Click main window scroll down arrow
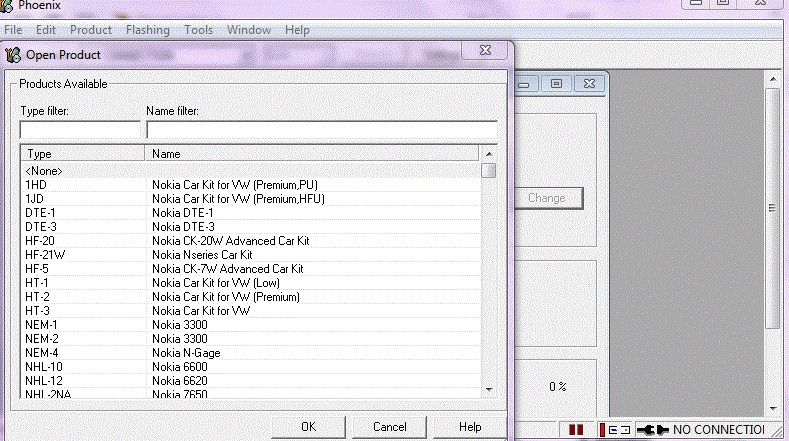 [772, 409]
